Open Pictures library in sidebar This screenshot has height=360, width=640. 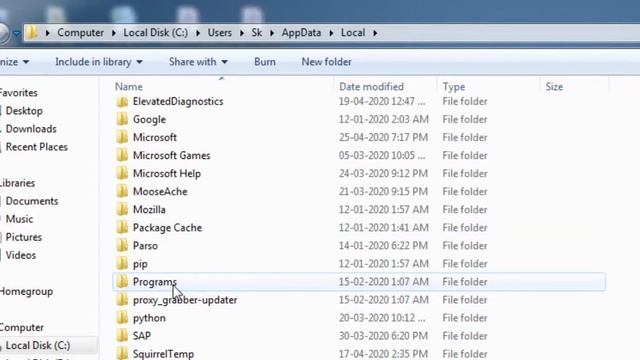[24, 237]
